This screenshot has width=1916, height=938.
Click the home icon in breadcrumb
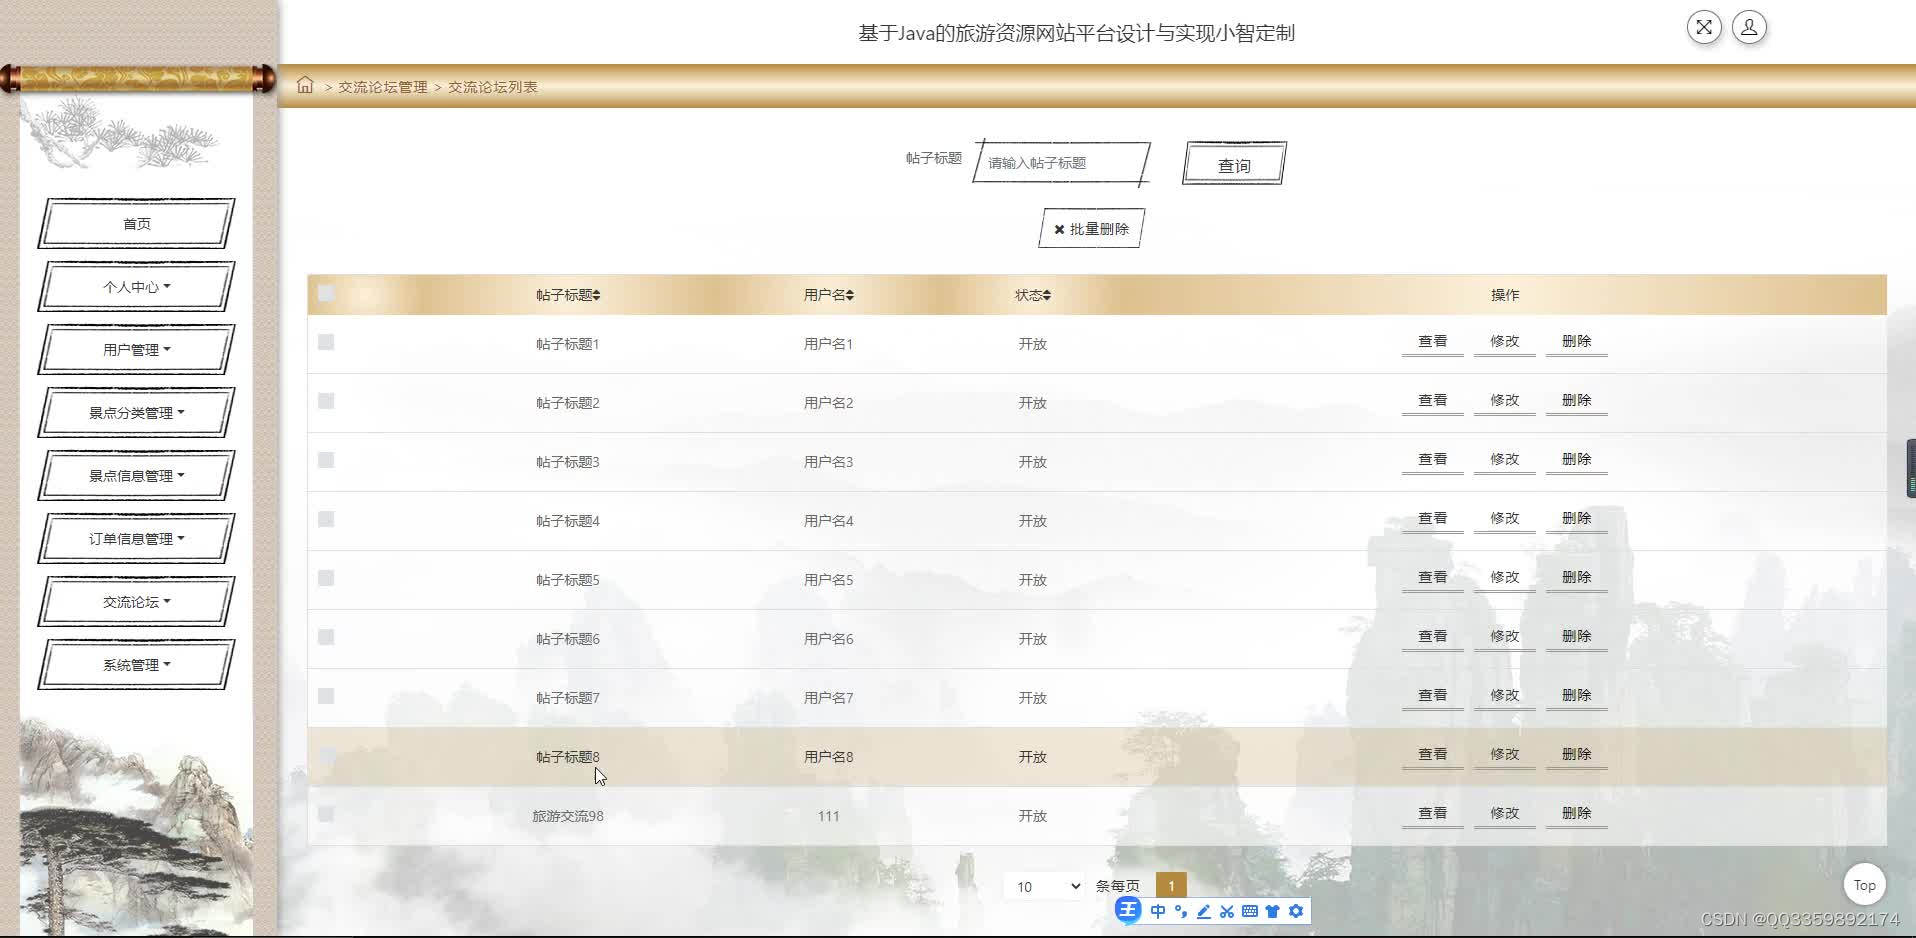305,85
